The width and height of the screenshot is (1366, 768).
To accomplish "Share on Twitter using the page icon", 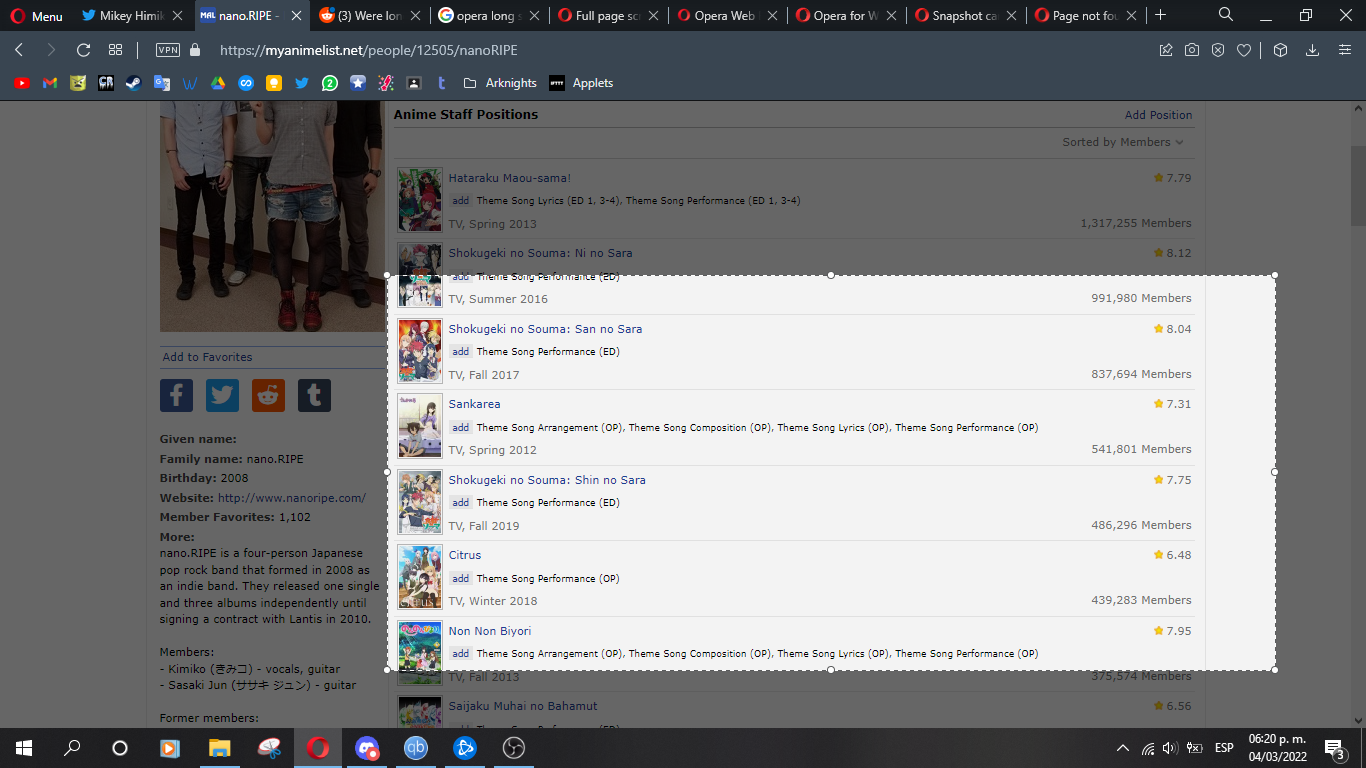I will click(222, 395).
